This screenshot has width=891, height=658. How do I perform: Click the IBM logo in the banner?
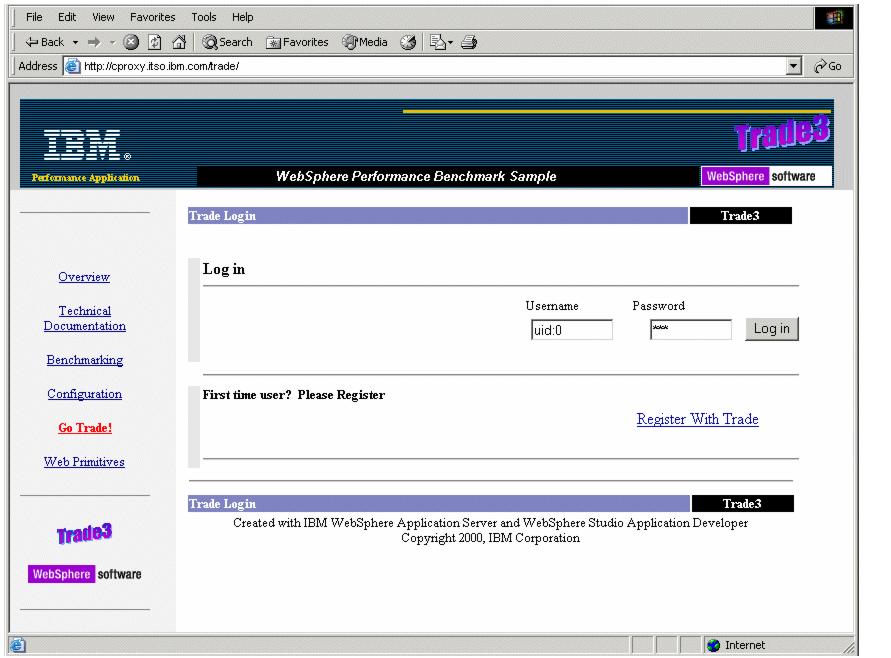click(x=86, y=144)
